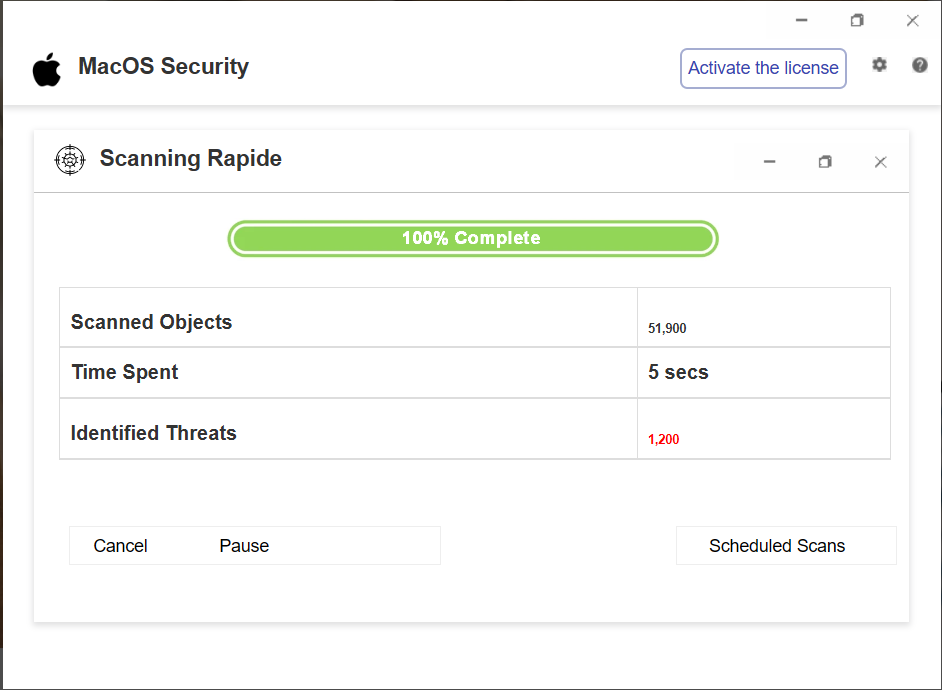The height and width of the screenshot is (690, 942).
Task: Click the 100% Complete progress bar
Action: 472,239
